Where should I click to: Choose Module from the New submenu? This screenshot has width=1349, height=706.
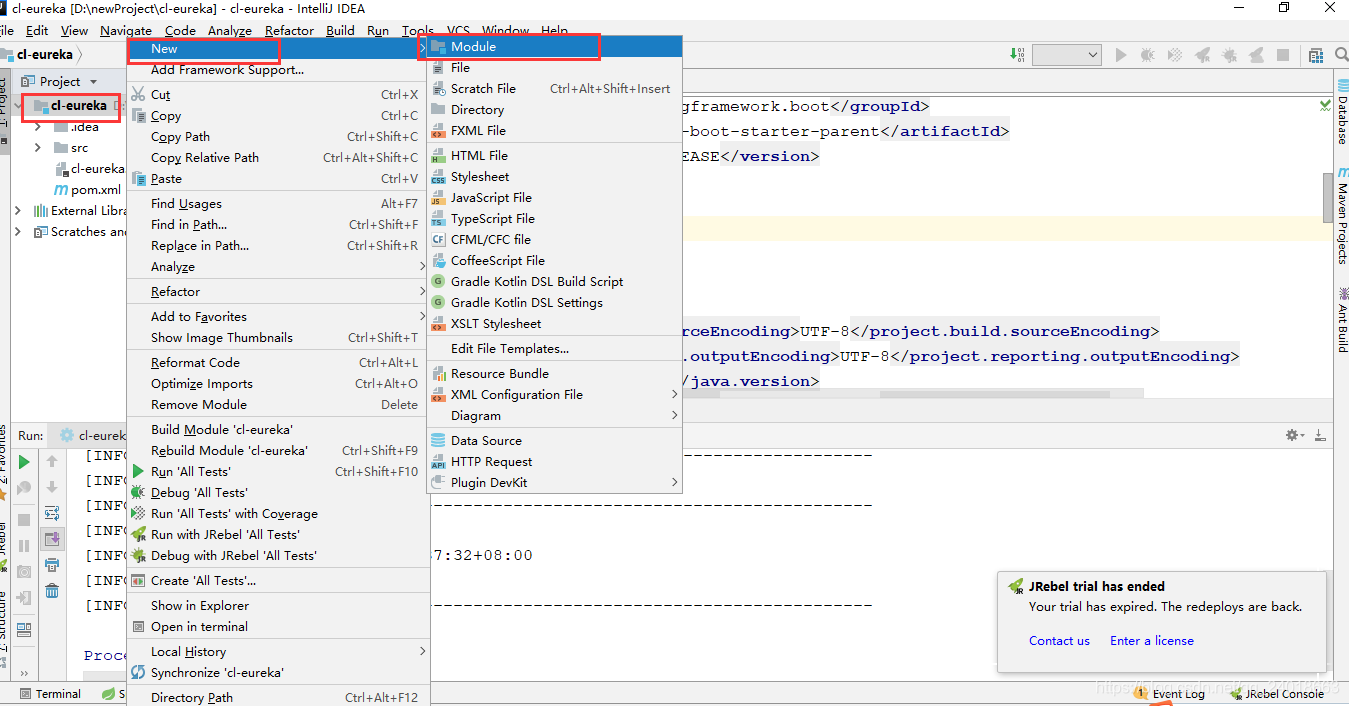[555, 46]
